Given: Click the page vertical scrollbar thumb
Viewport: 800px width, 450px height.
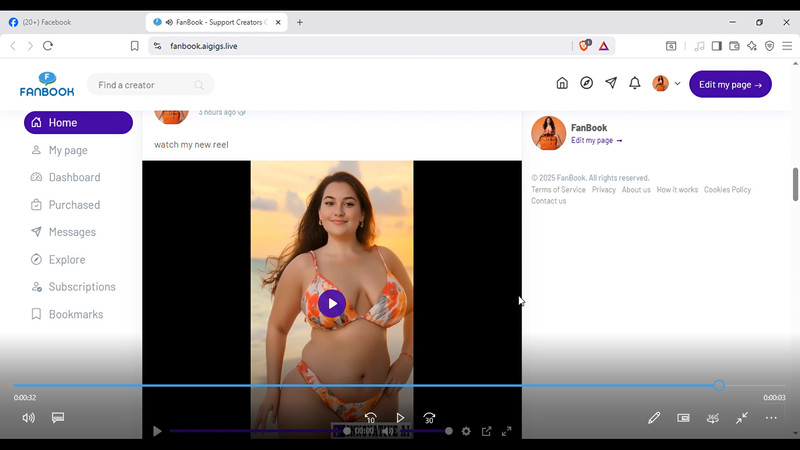Looking at the screenshot, I should click(795, 185).
